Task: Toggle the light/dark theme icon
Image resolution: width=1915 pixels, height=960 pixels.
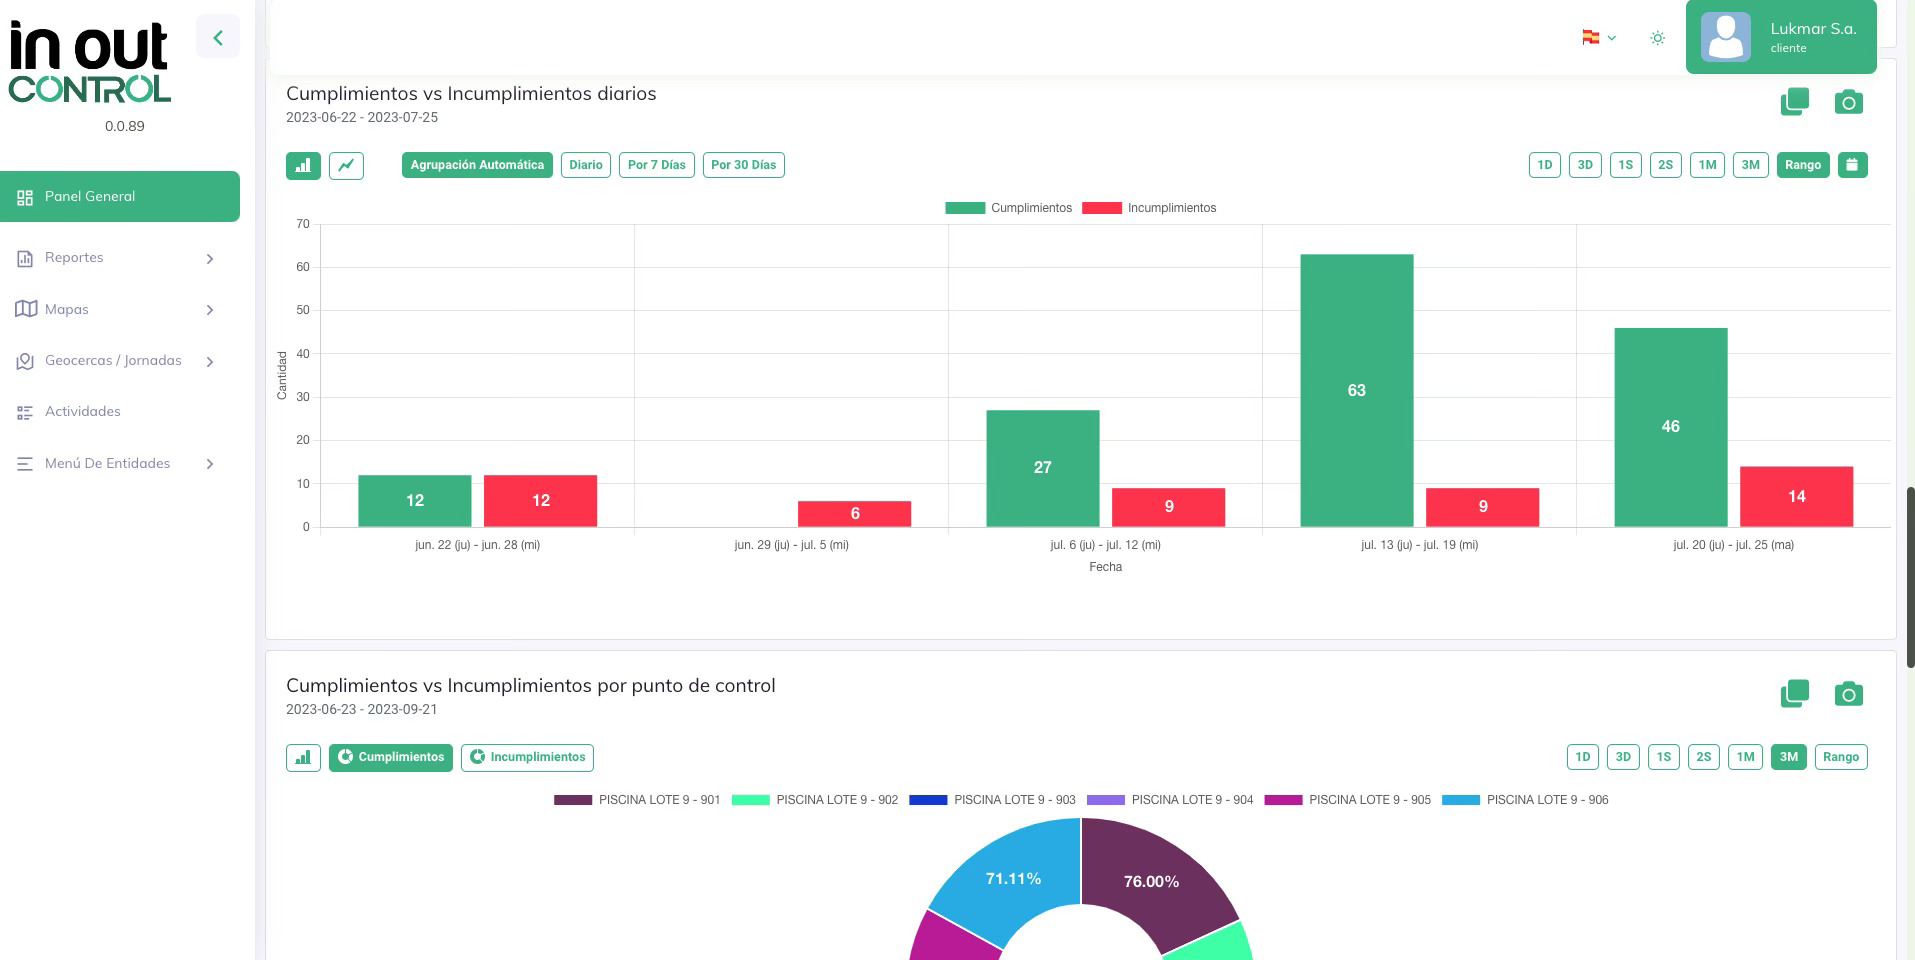Action: pos(1657,38)
